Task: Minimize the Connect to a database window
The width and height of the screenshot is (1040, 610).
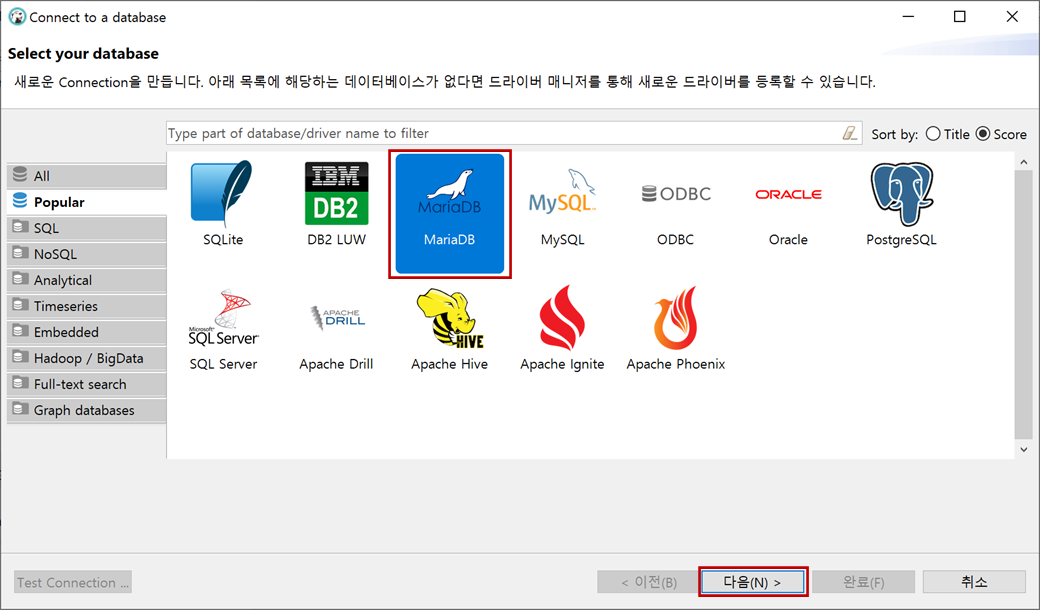Action: click(x=908, y=17)
